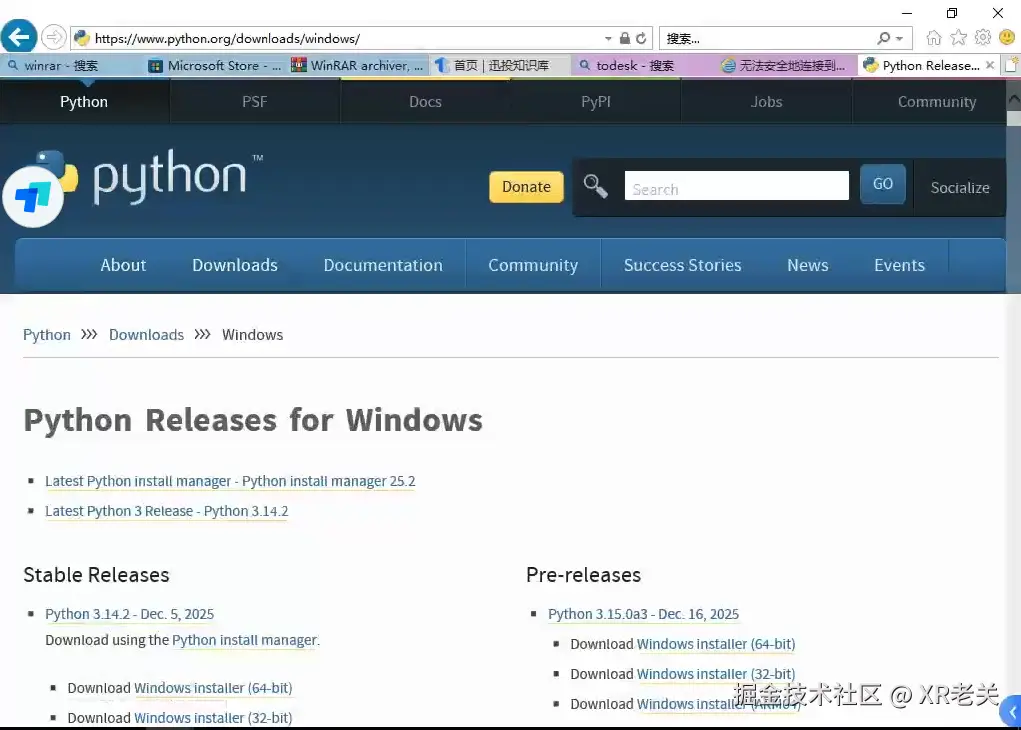Click the browser Home icon
Screen dimensions: 1021x730
coord(934,38)
